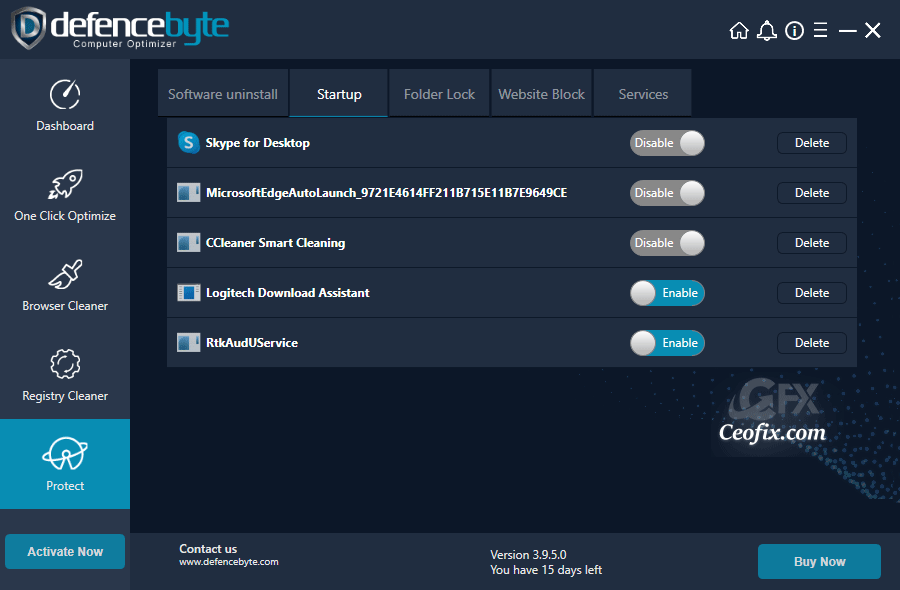The image size is (900, 590).
Task: Select the Protect sidebar item
Action: click(65, 464)
